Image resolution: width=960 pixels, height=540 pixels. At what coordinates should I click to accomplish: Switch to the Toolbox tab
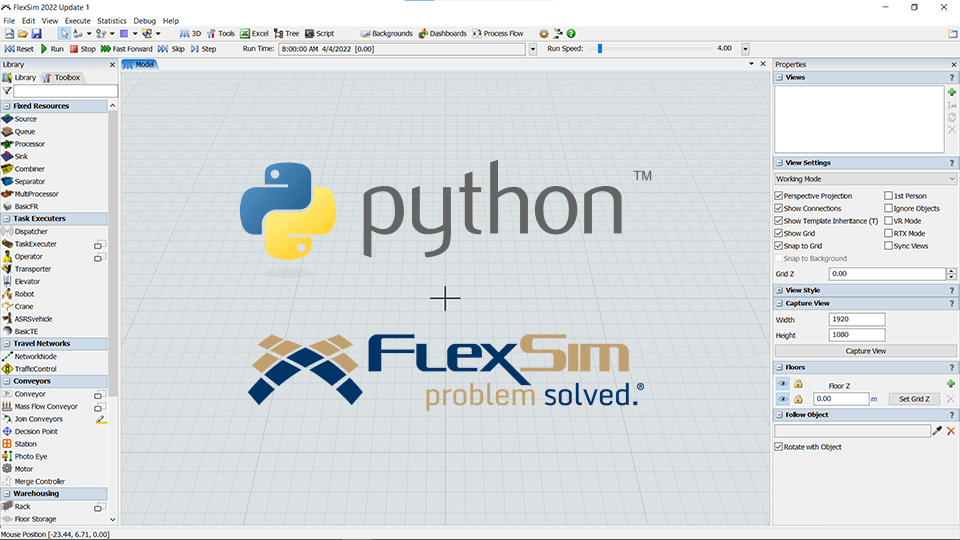coord(62,78)
